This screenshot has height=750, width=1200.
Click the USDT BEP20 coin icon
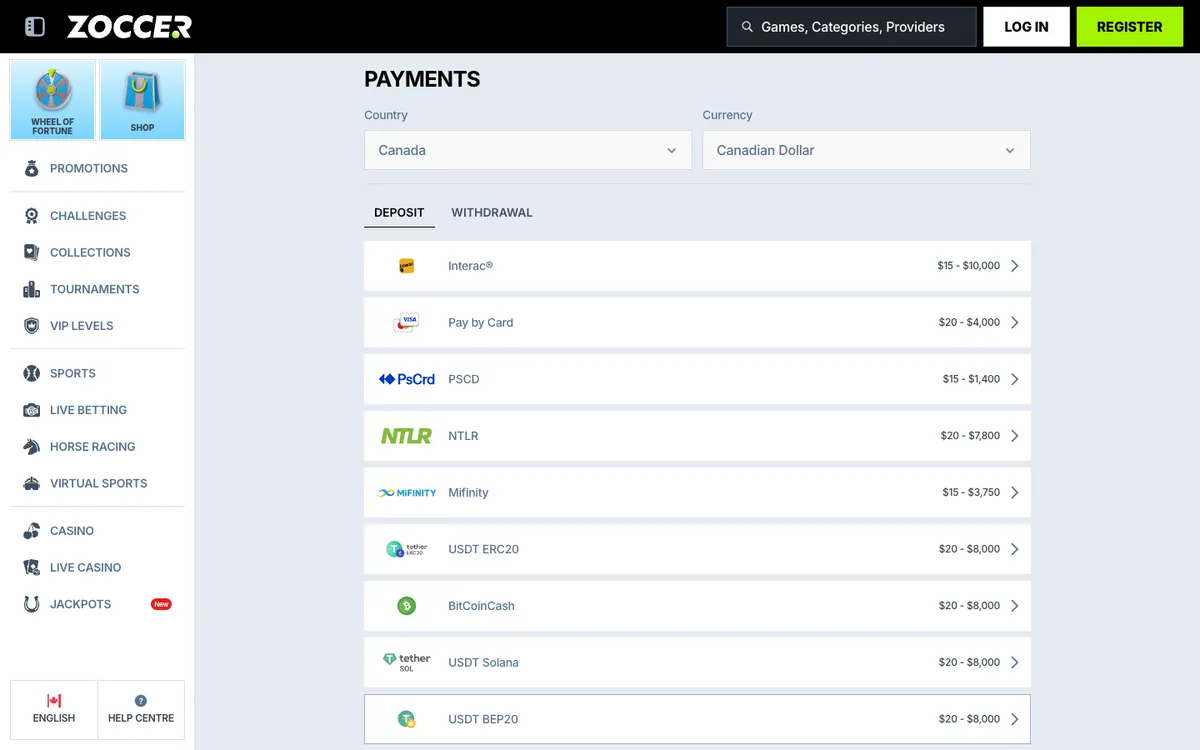click(x=407, y=719)
